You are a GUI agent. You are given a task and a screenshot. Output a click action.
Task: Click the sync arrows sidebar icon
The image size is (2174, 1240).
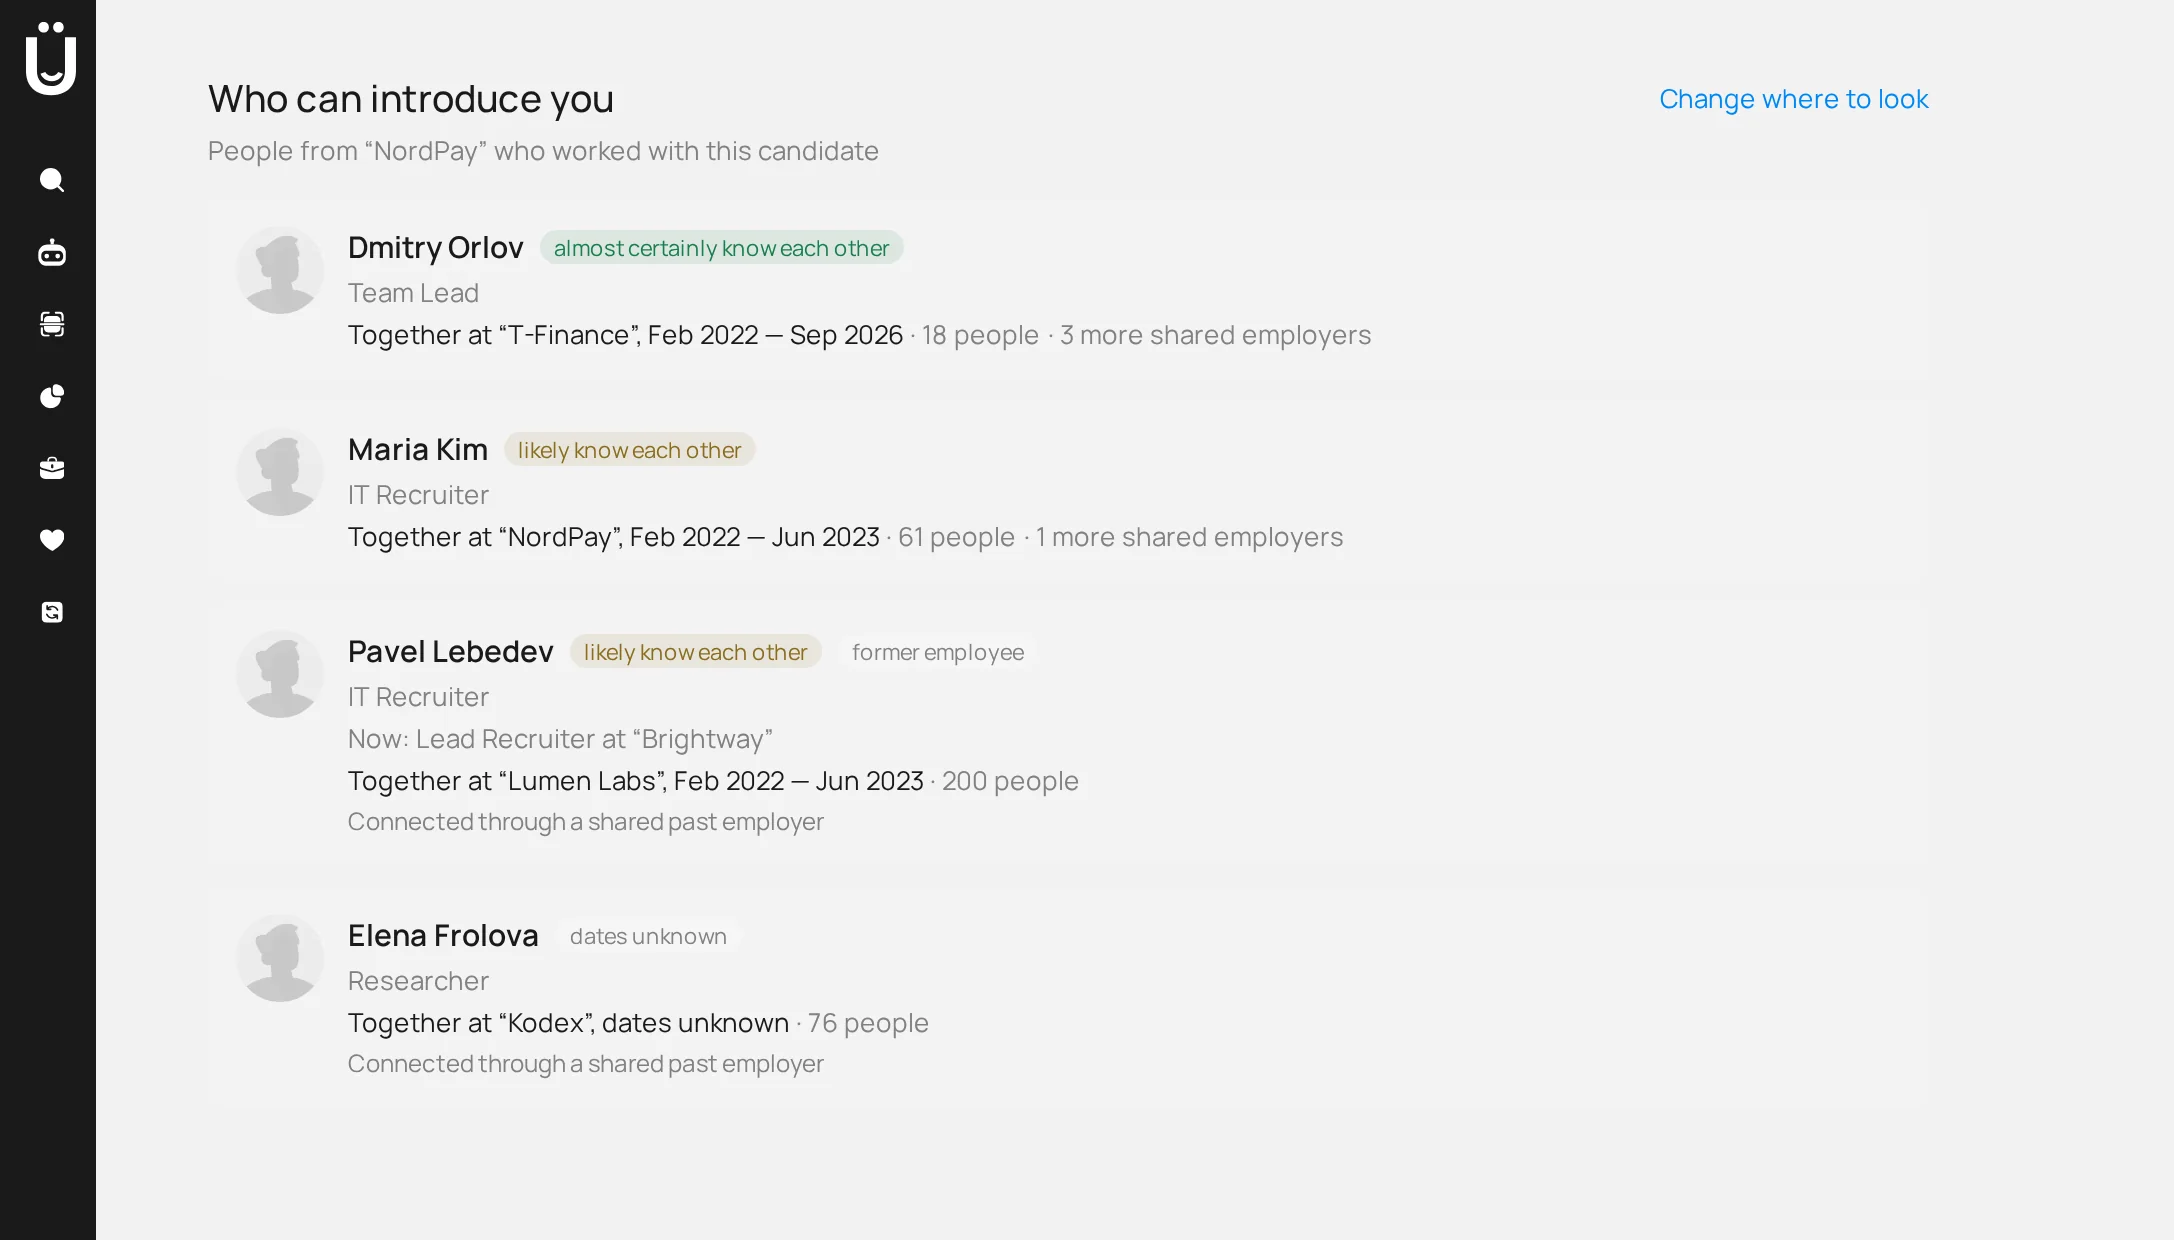coord(52,612)
